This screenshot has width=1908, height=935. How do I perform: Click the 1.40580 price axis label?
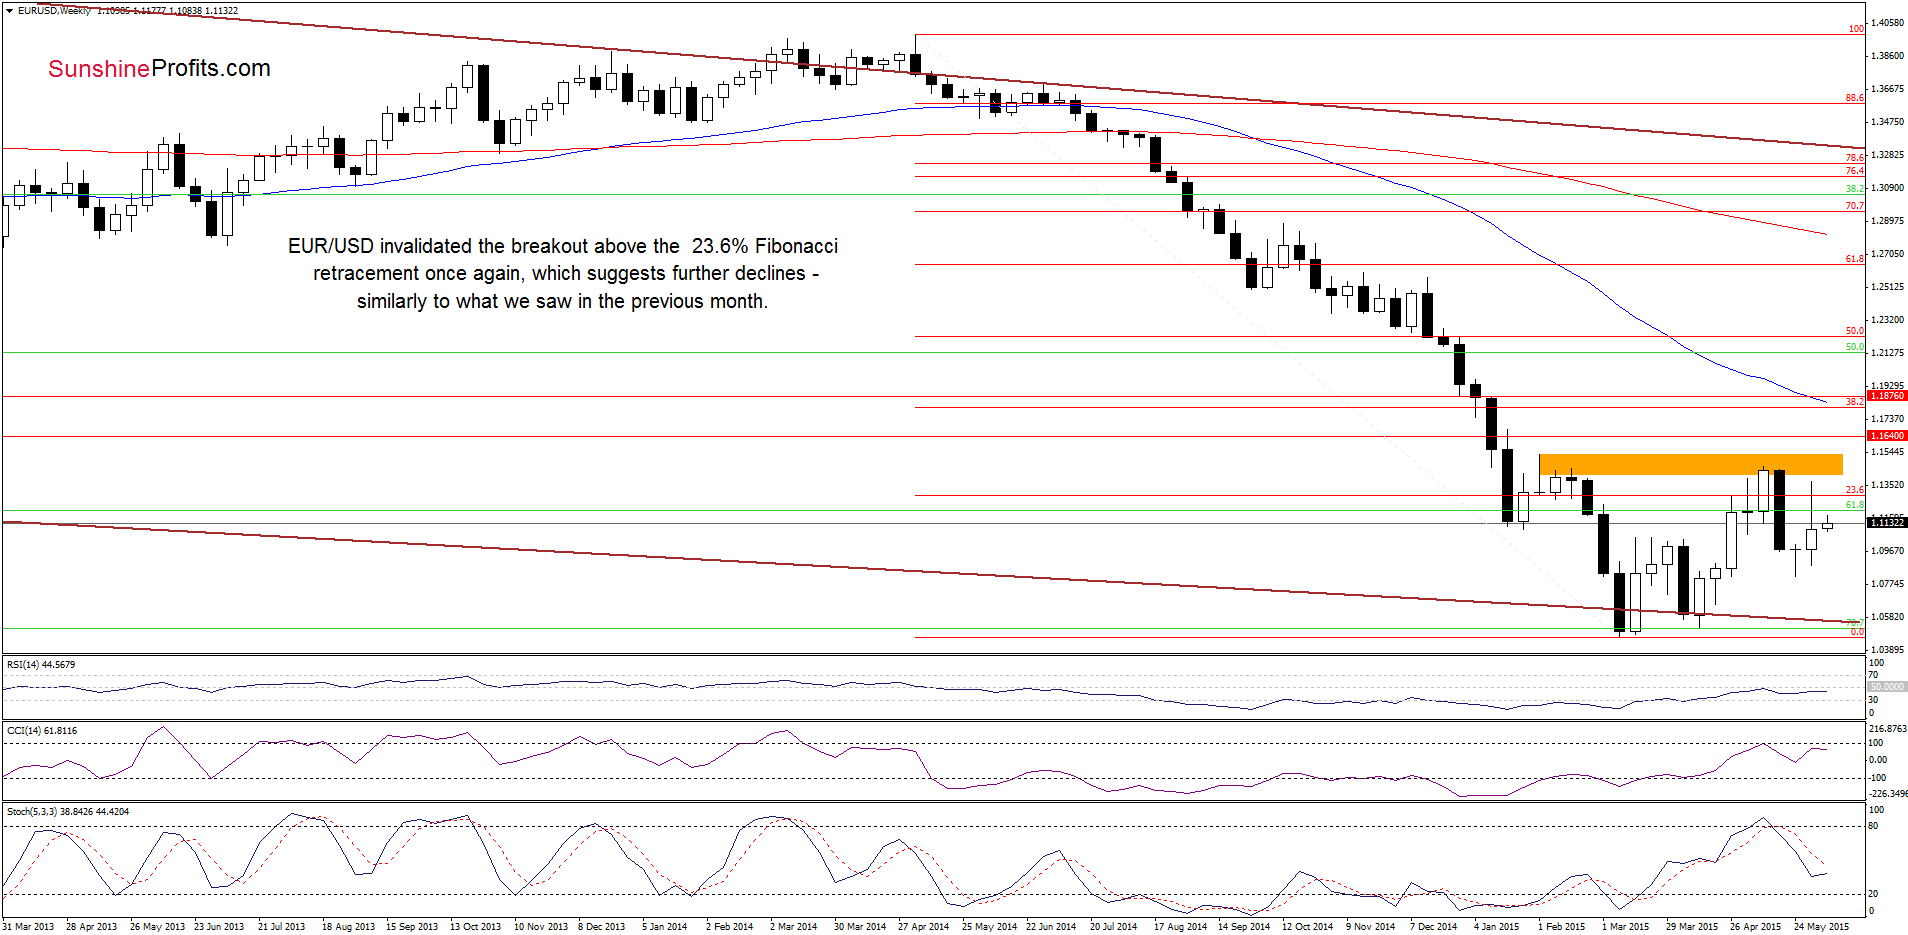(x=1887, y=22)
